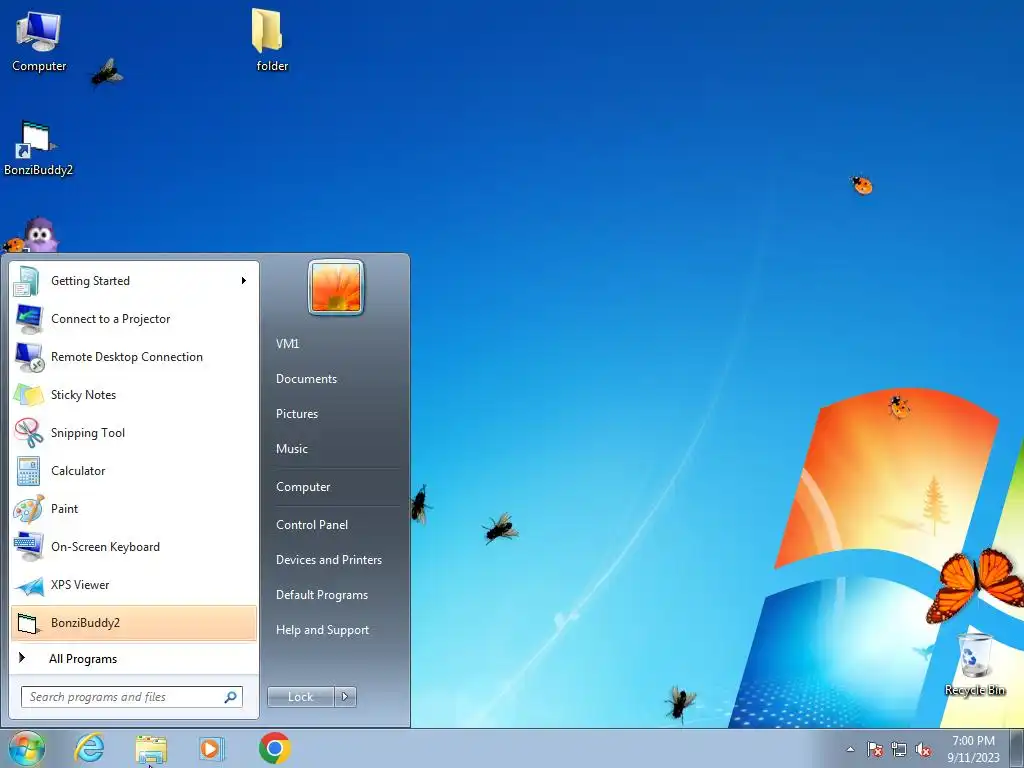
Task: Click the Snipping Tool scissors icon
Action: click(28, 433)
